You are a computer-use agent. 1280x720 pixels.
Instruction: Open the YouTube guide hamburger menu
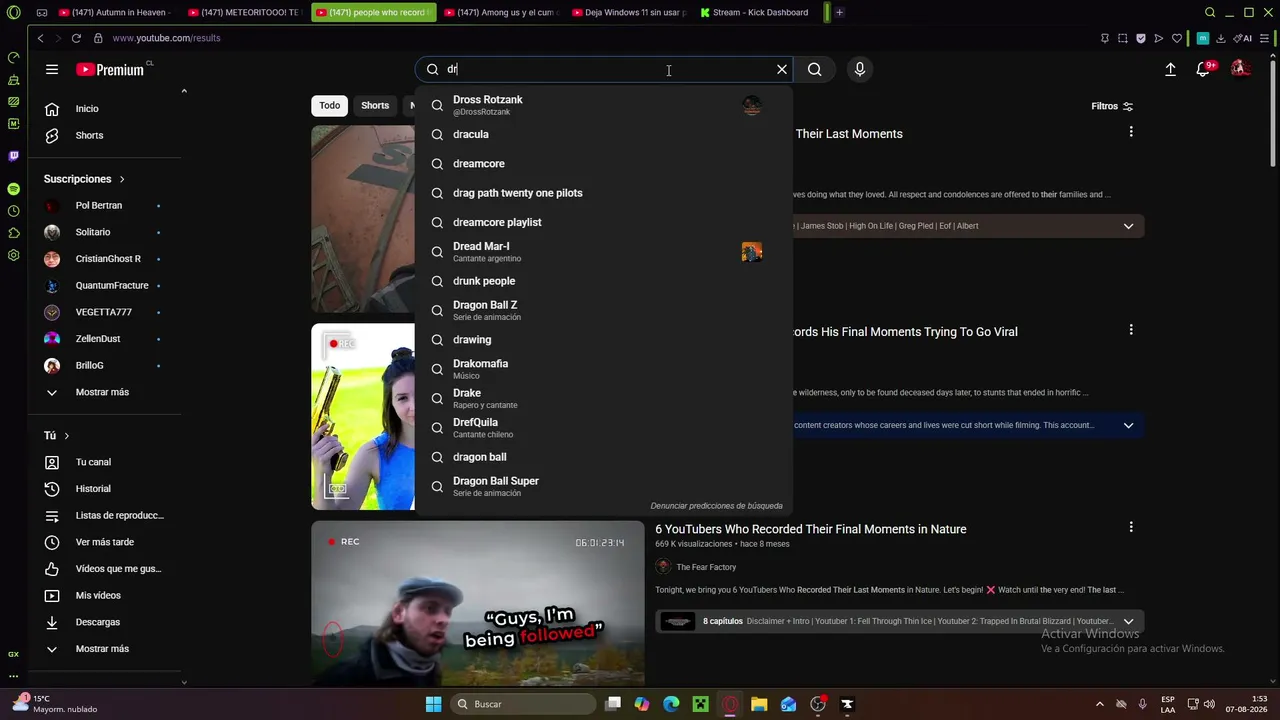click(52, 69)
